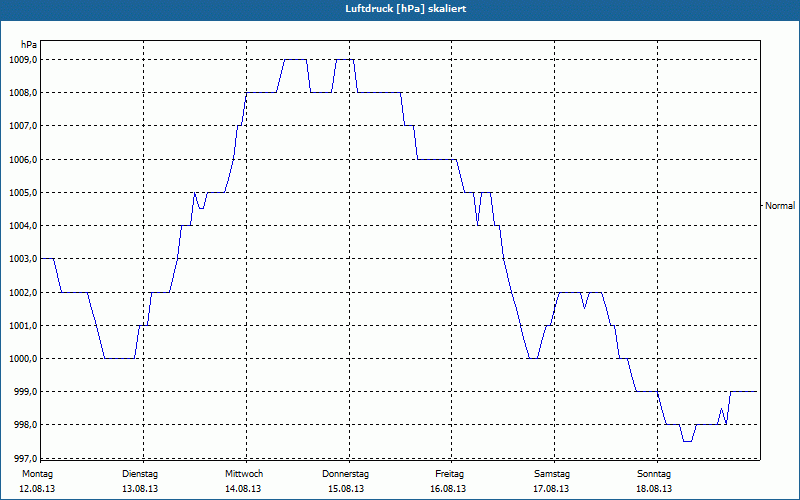Screen dimensions: 800x500
Task: Select the 'Samstag' day label
Action: pyautogui.click(x=552, y=474)
